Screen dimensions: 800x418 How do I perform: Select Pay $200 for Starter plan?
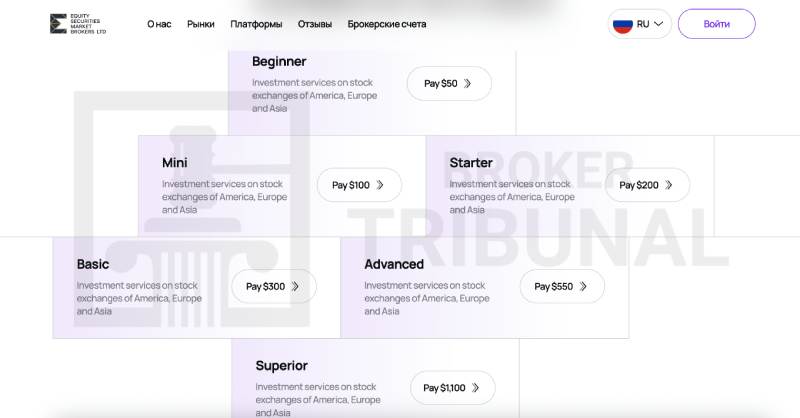pos(647,185)
